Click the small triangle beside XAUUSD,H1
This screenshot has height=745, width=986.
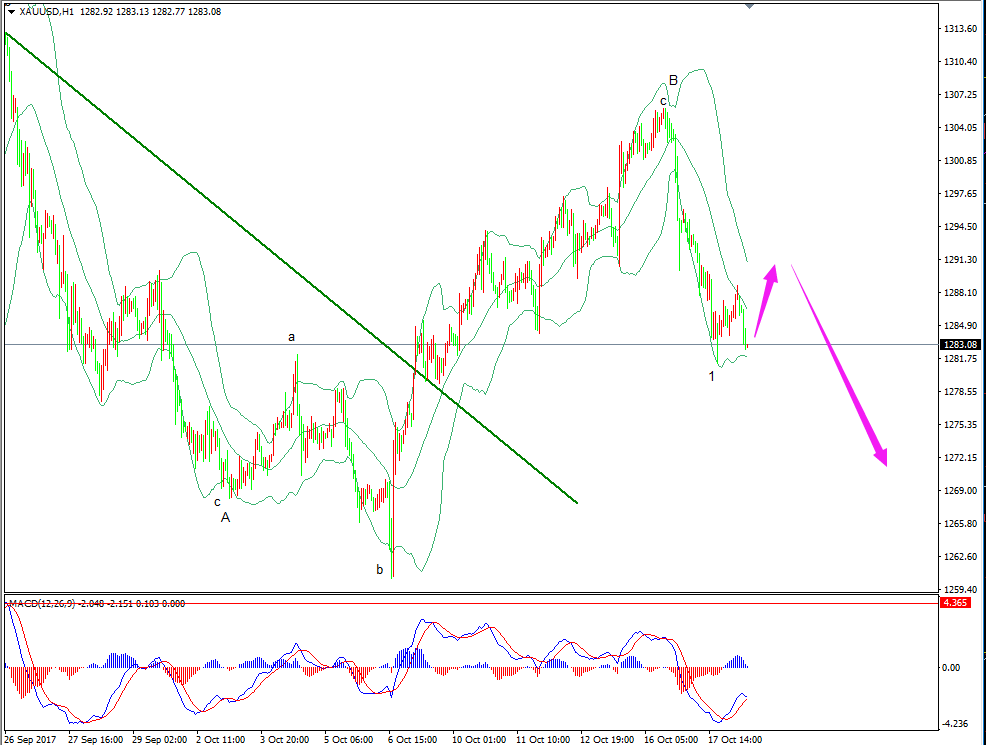(x=11, y=12)
